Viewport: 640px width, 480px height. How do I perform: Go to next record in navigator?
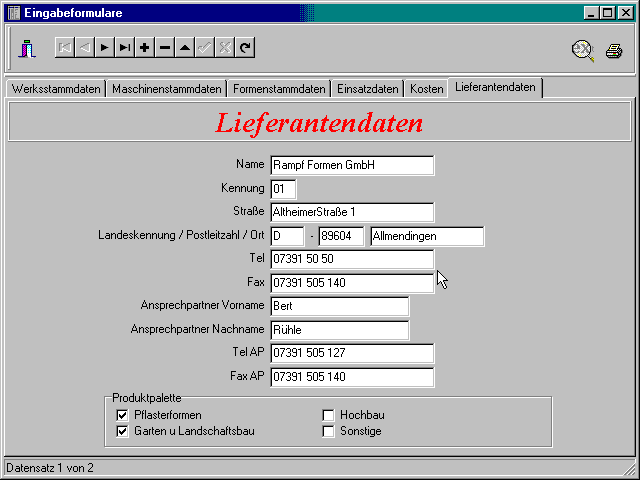(x=104, y=47)
